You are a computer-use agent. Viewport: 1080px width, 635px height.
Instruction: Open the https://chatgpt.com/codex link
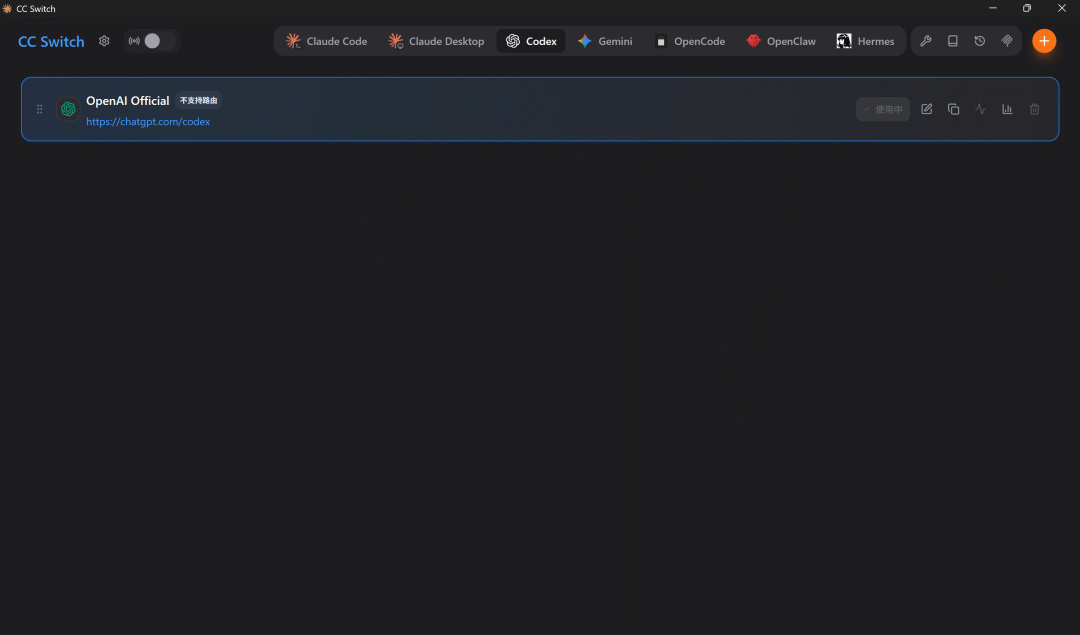tap(148, 122)
